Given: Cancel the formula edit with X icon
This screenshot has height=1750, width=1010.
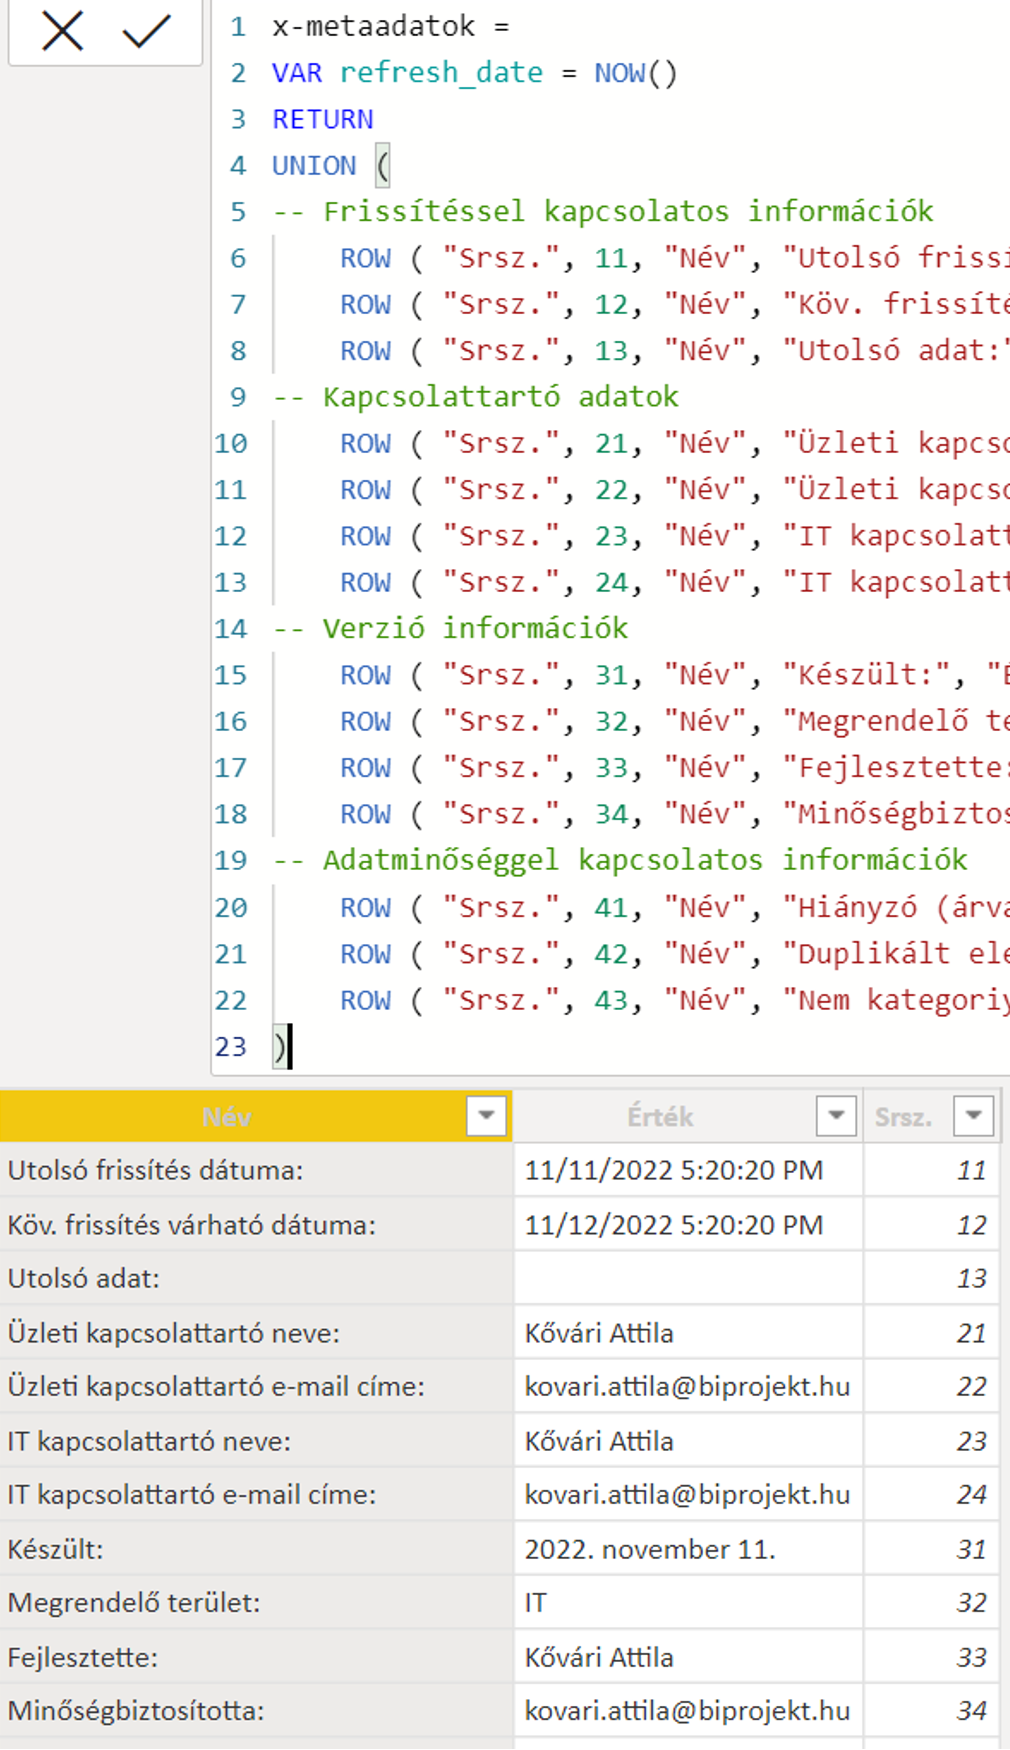Looking at the screenshot, I should [x=62, y=32].
